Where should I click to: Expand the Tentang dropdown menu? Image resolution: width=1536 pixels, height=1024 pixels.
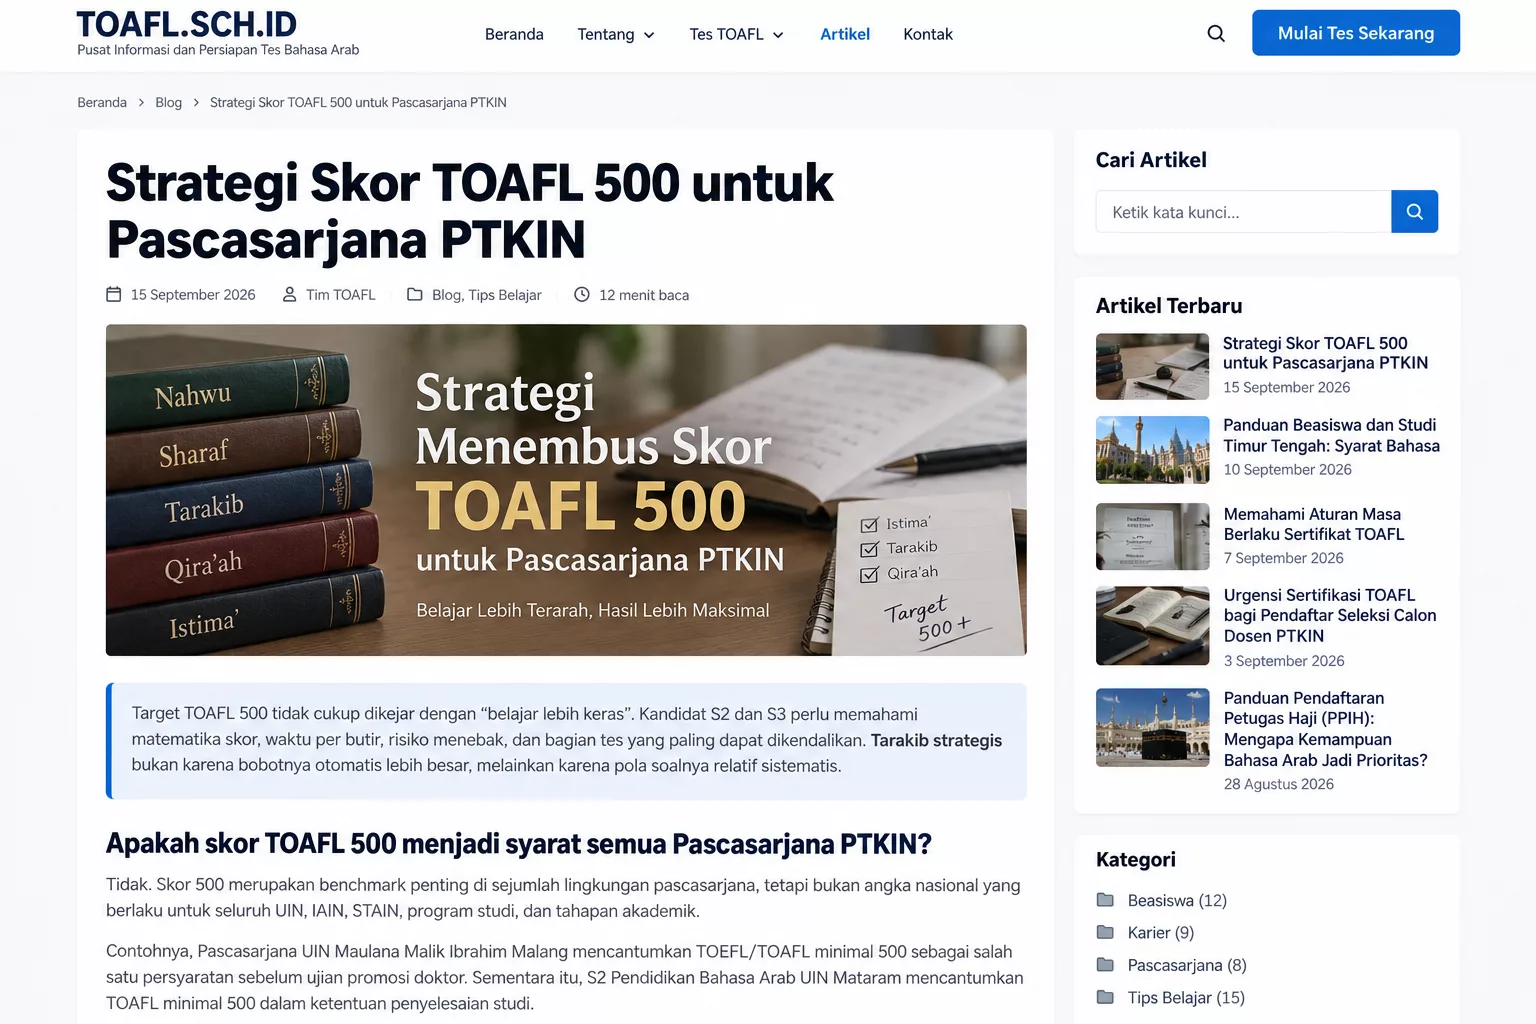(x=616, y=34)
